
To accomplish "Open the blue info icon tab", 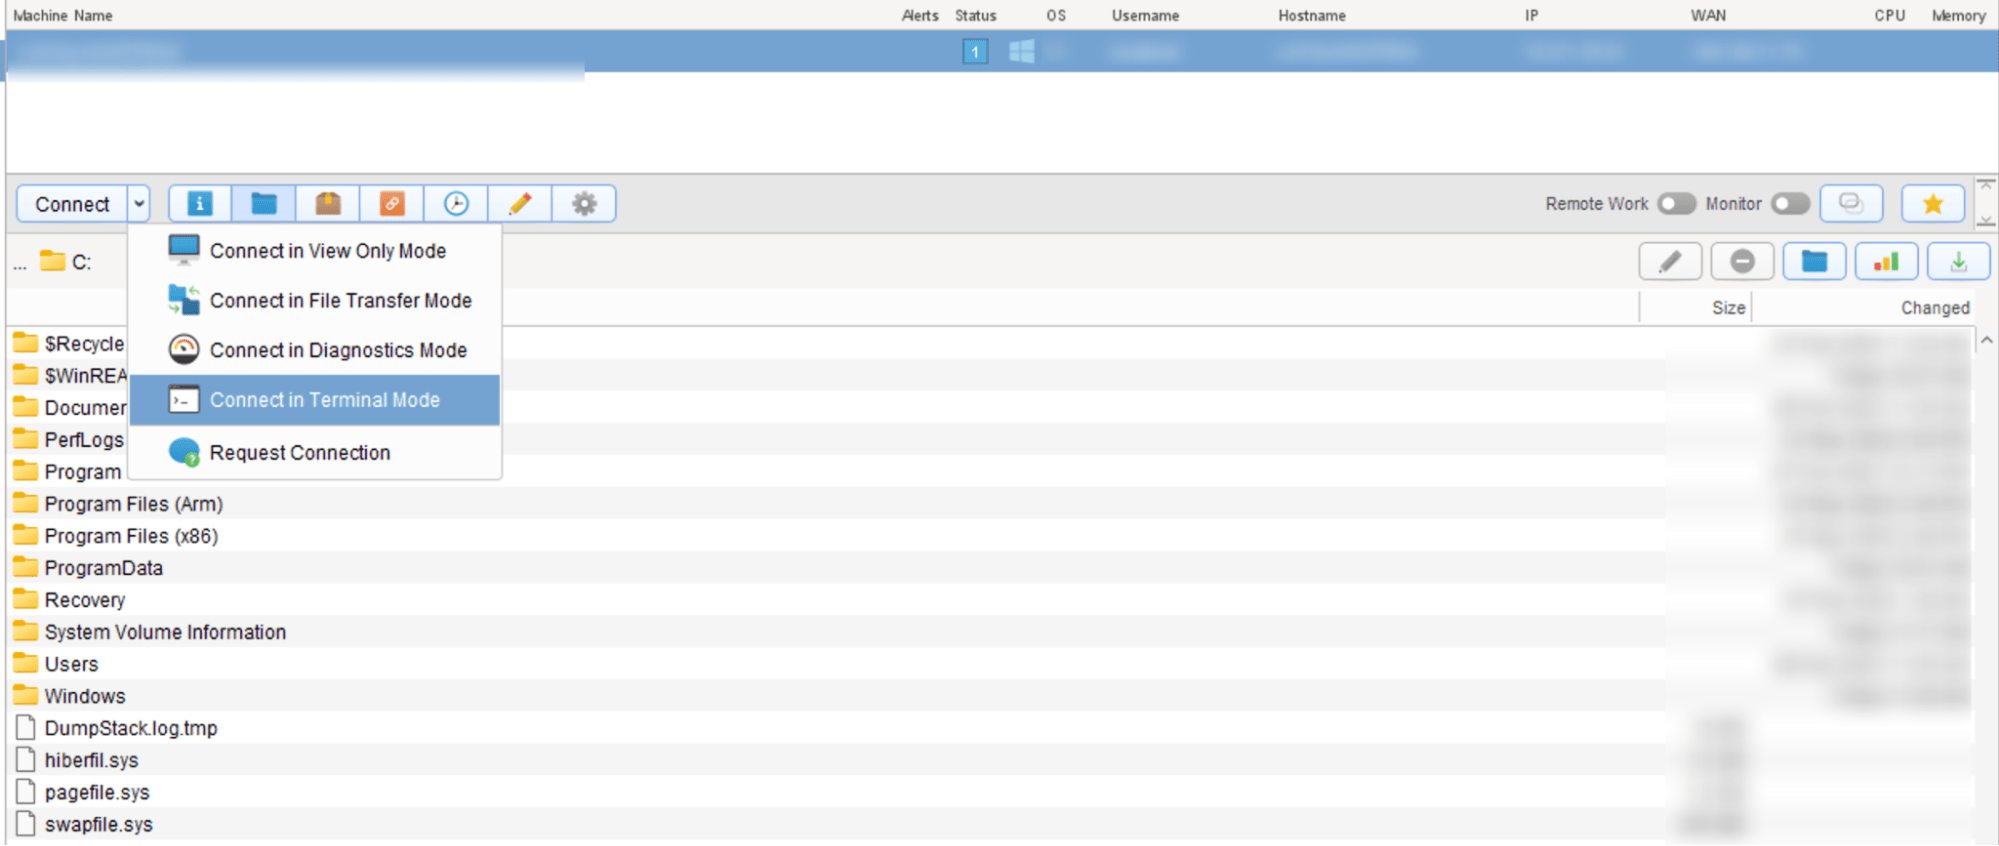I will pyautogui.click(x=200, y=204).
